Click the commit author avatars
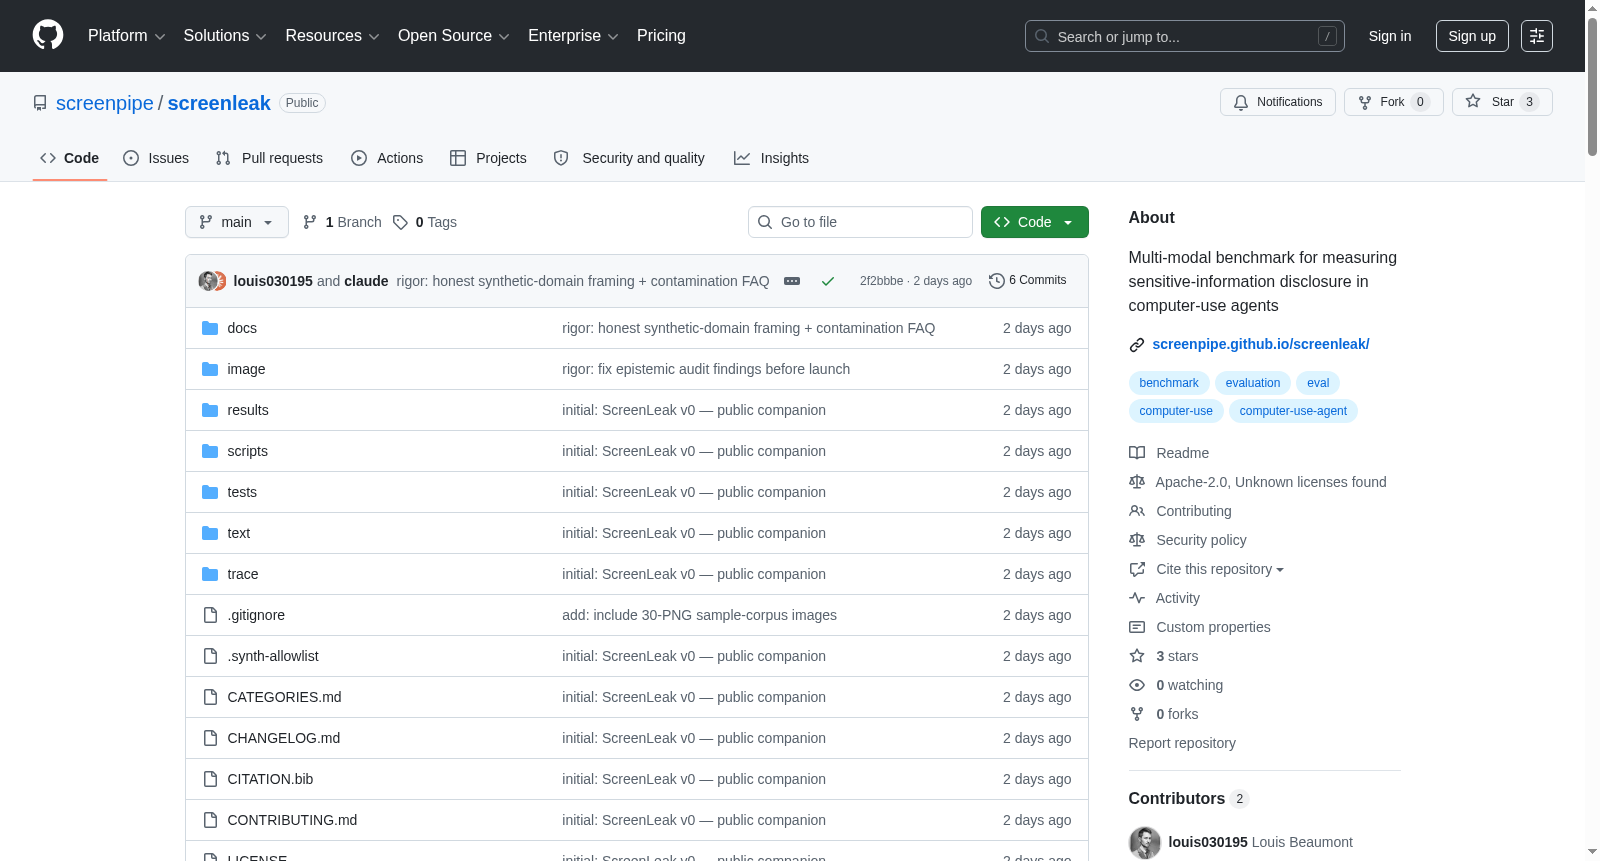This screenshot has width=1600, height=861. 212,281
